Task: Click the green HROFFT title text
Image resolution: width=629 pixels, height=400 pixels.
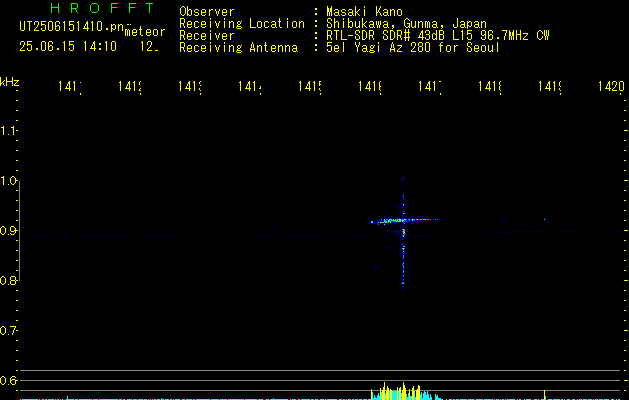Action: tap(103, 8)
